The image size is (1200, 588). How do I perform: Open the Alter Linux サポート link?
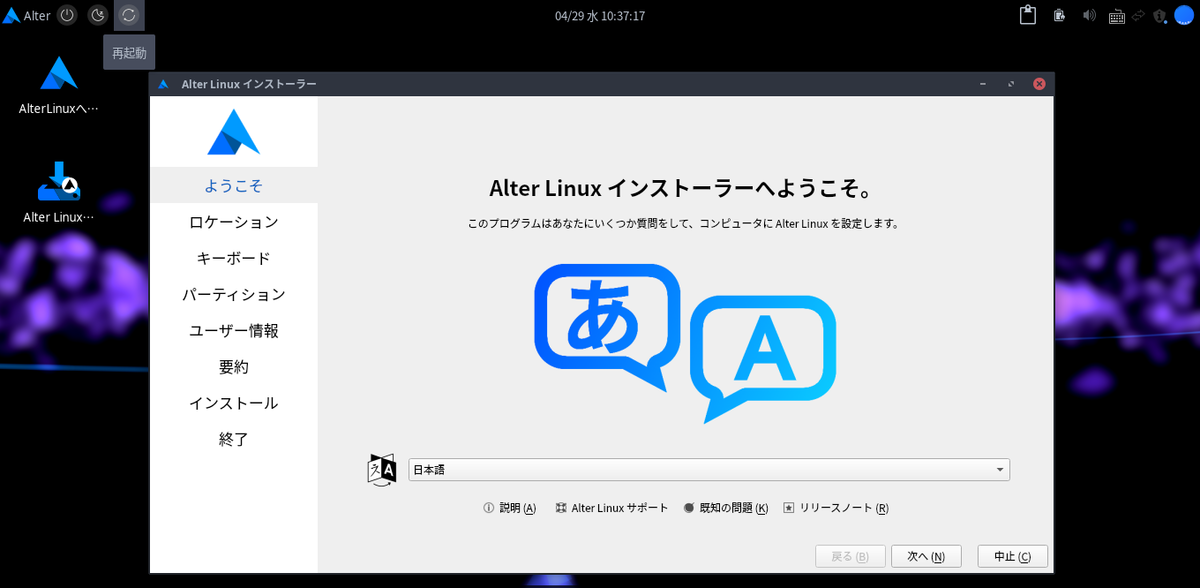(x=612, y=508)
